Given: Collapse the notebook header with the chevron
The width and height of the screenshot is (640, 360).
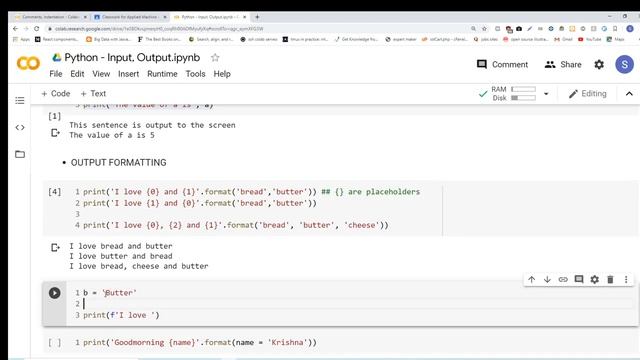Looking at the screenshot, I should pyautogui.click(x=629, y=94).
